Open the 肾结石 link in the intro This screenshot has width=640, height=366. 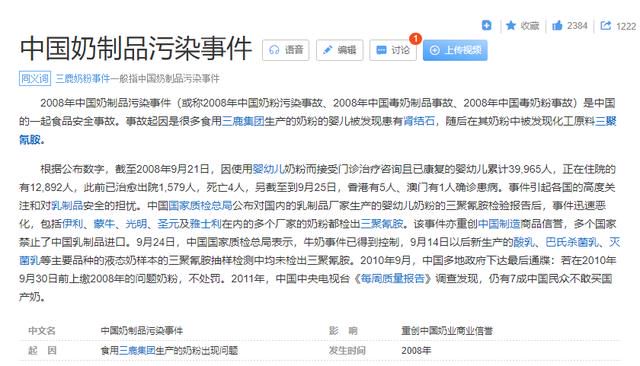point(419,121)
